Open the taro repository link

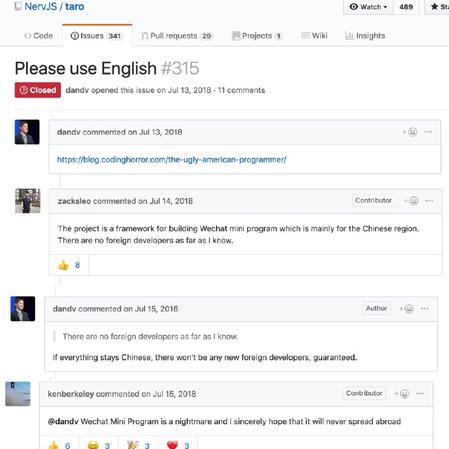click(75, 6)
